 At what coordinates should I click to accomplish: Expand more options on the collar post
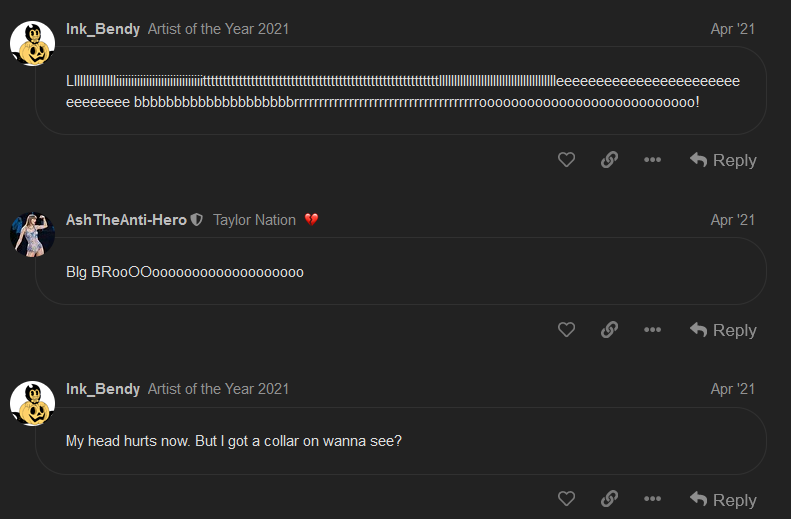click(652, 500)
